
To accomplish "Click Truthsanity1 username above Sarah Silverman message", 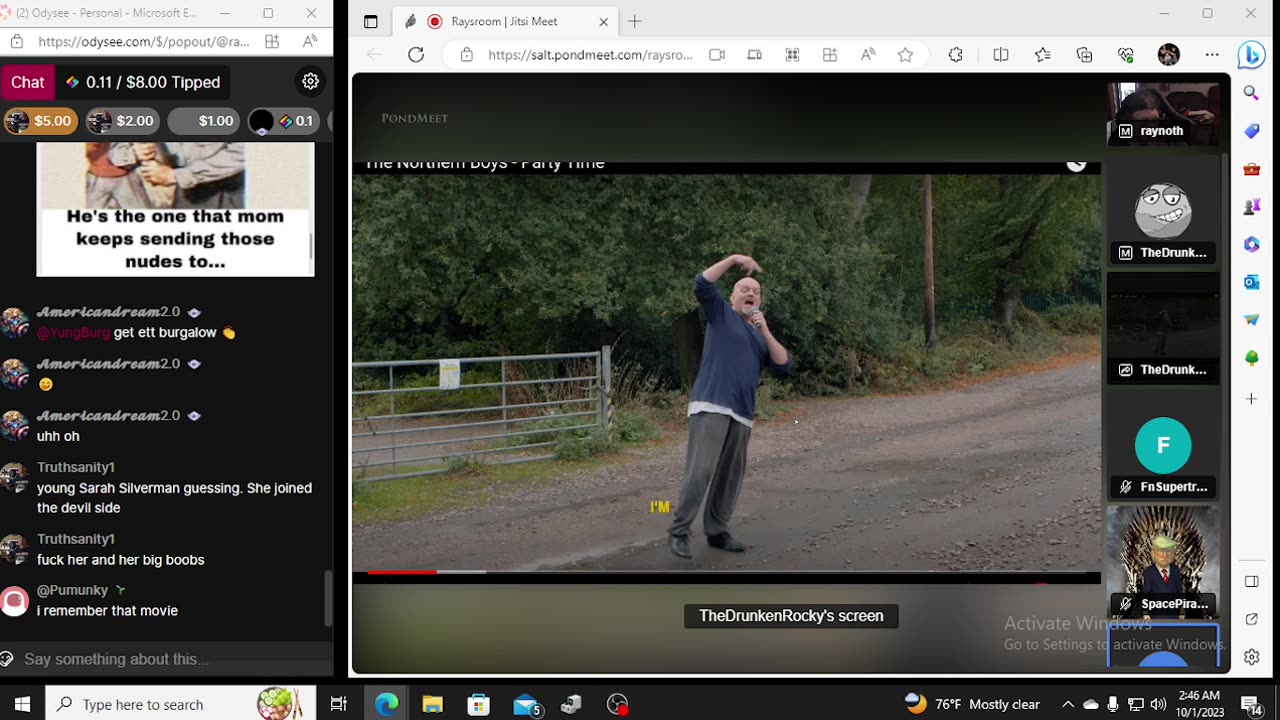I will pos(76,467).
